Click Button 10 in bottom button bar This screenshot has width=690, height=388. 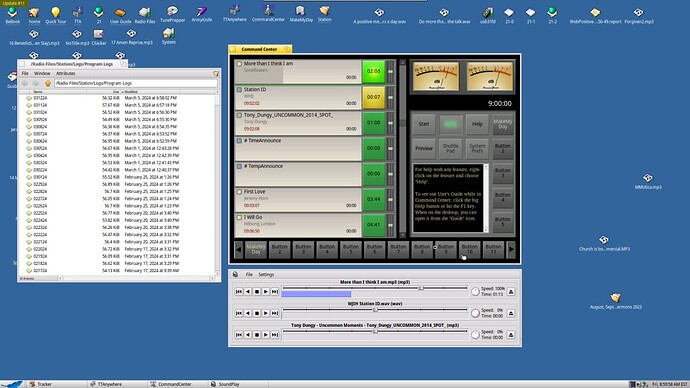tap(470, 249)
